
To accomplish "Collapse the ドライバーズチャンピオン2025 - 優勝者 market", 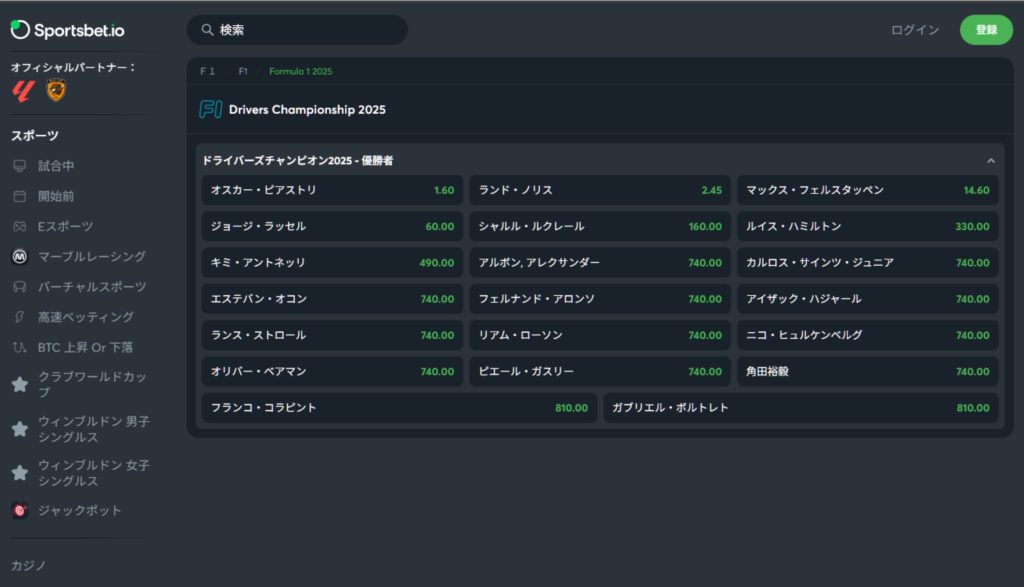I will pos(991,161).
